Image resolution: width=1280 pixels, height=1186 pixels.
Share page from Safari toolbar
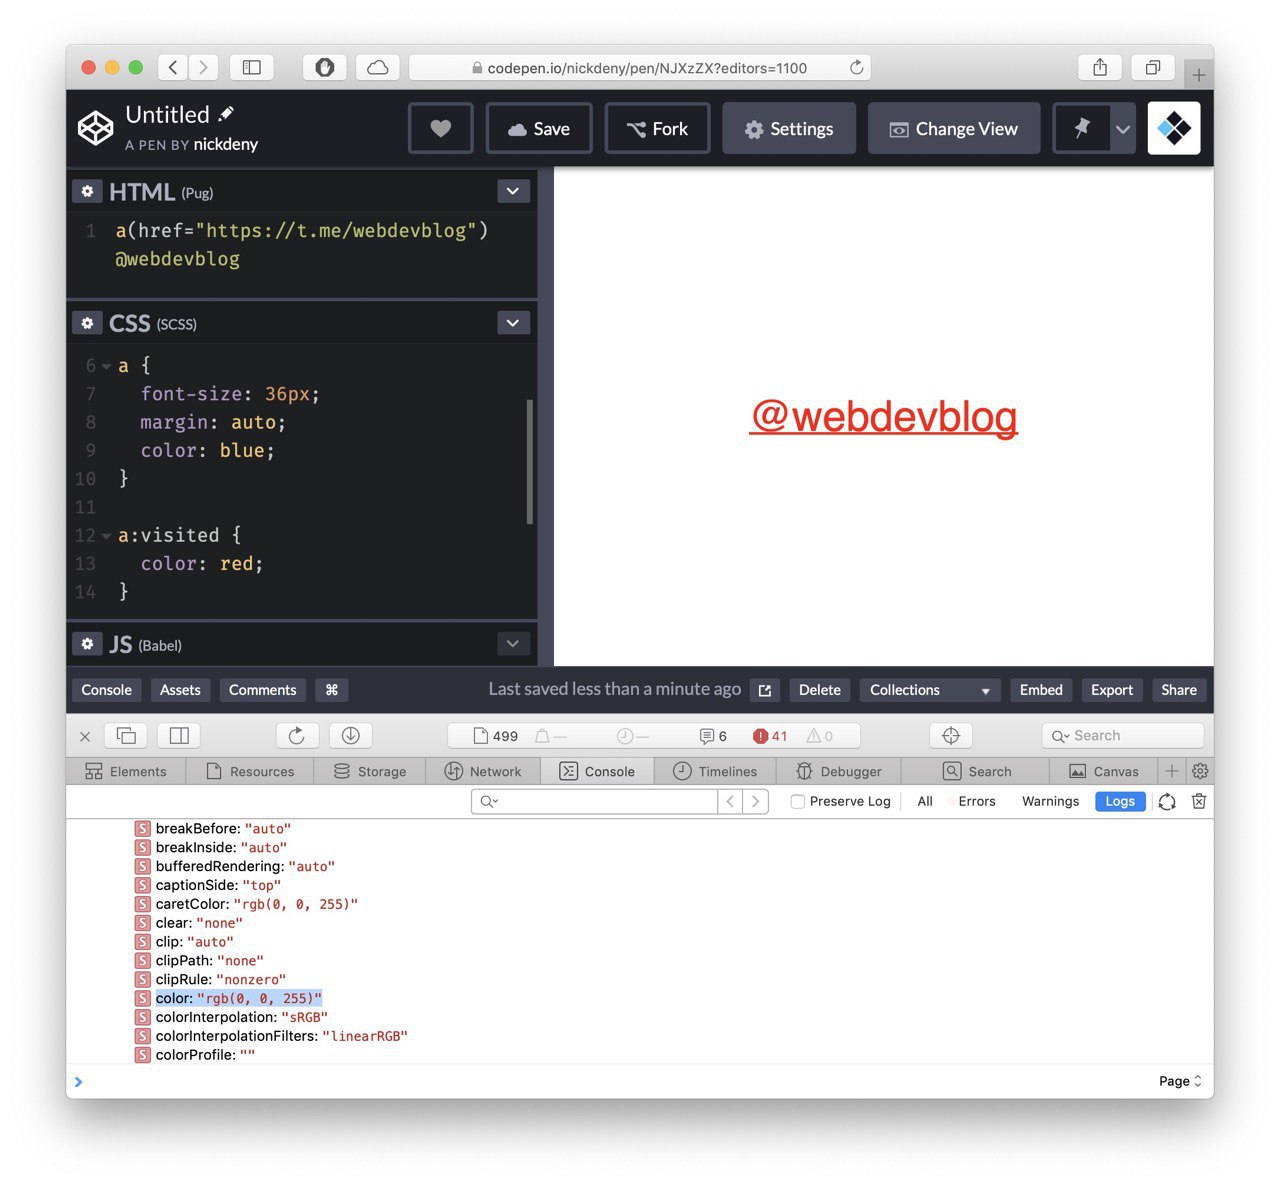click(x=1100, y=67)
